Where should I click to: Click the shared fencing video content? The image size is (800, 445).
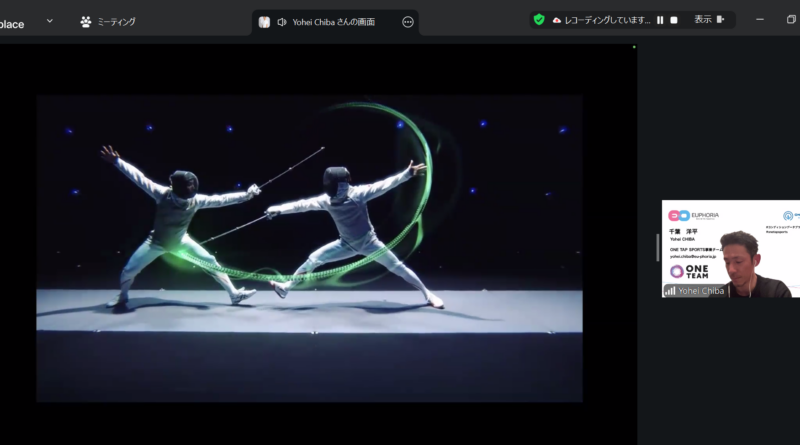309,248
